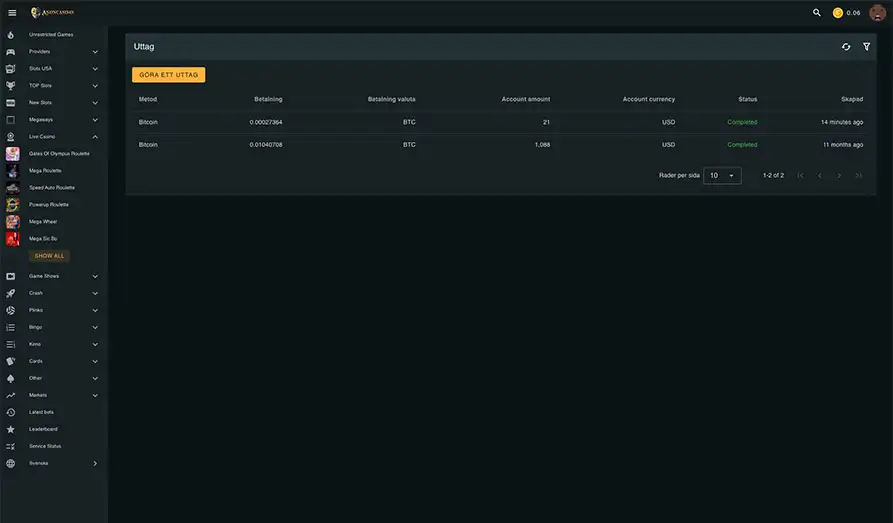The height and width of the screenshot is (523, 893).
Task: Select the 0.00027364 Bitcoin withdrawal amount
Action: 266,122
